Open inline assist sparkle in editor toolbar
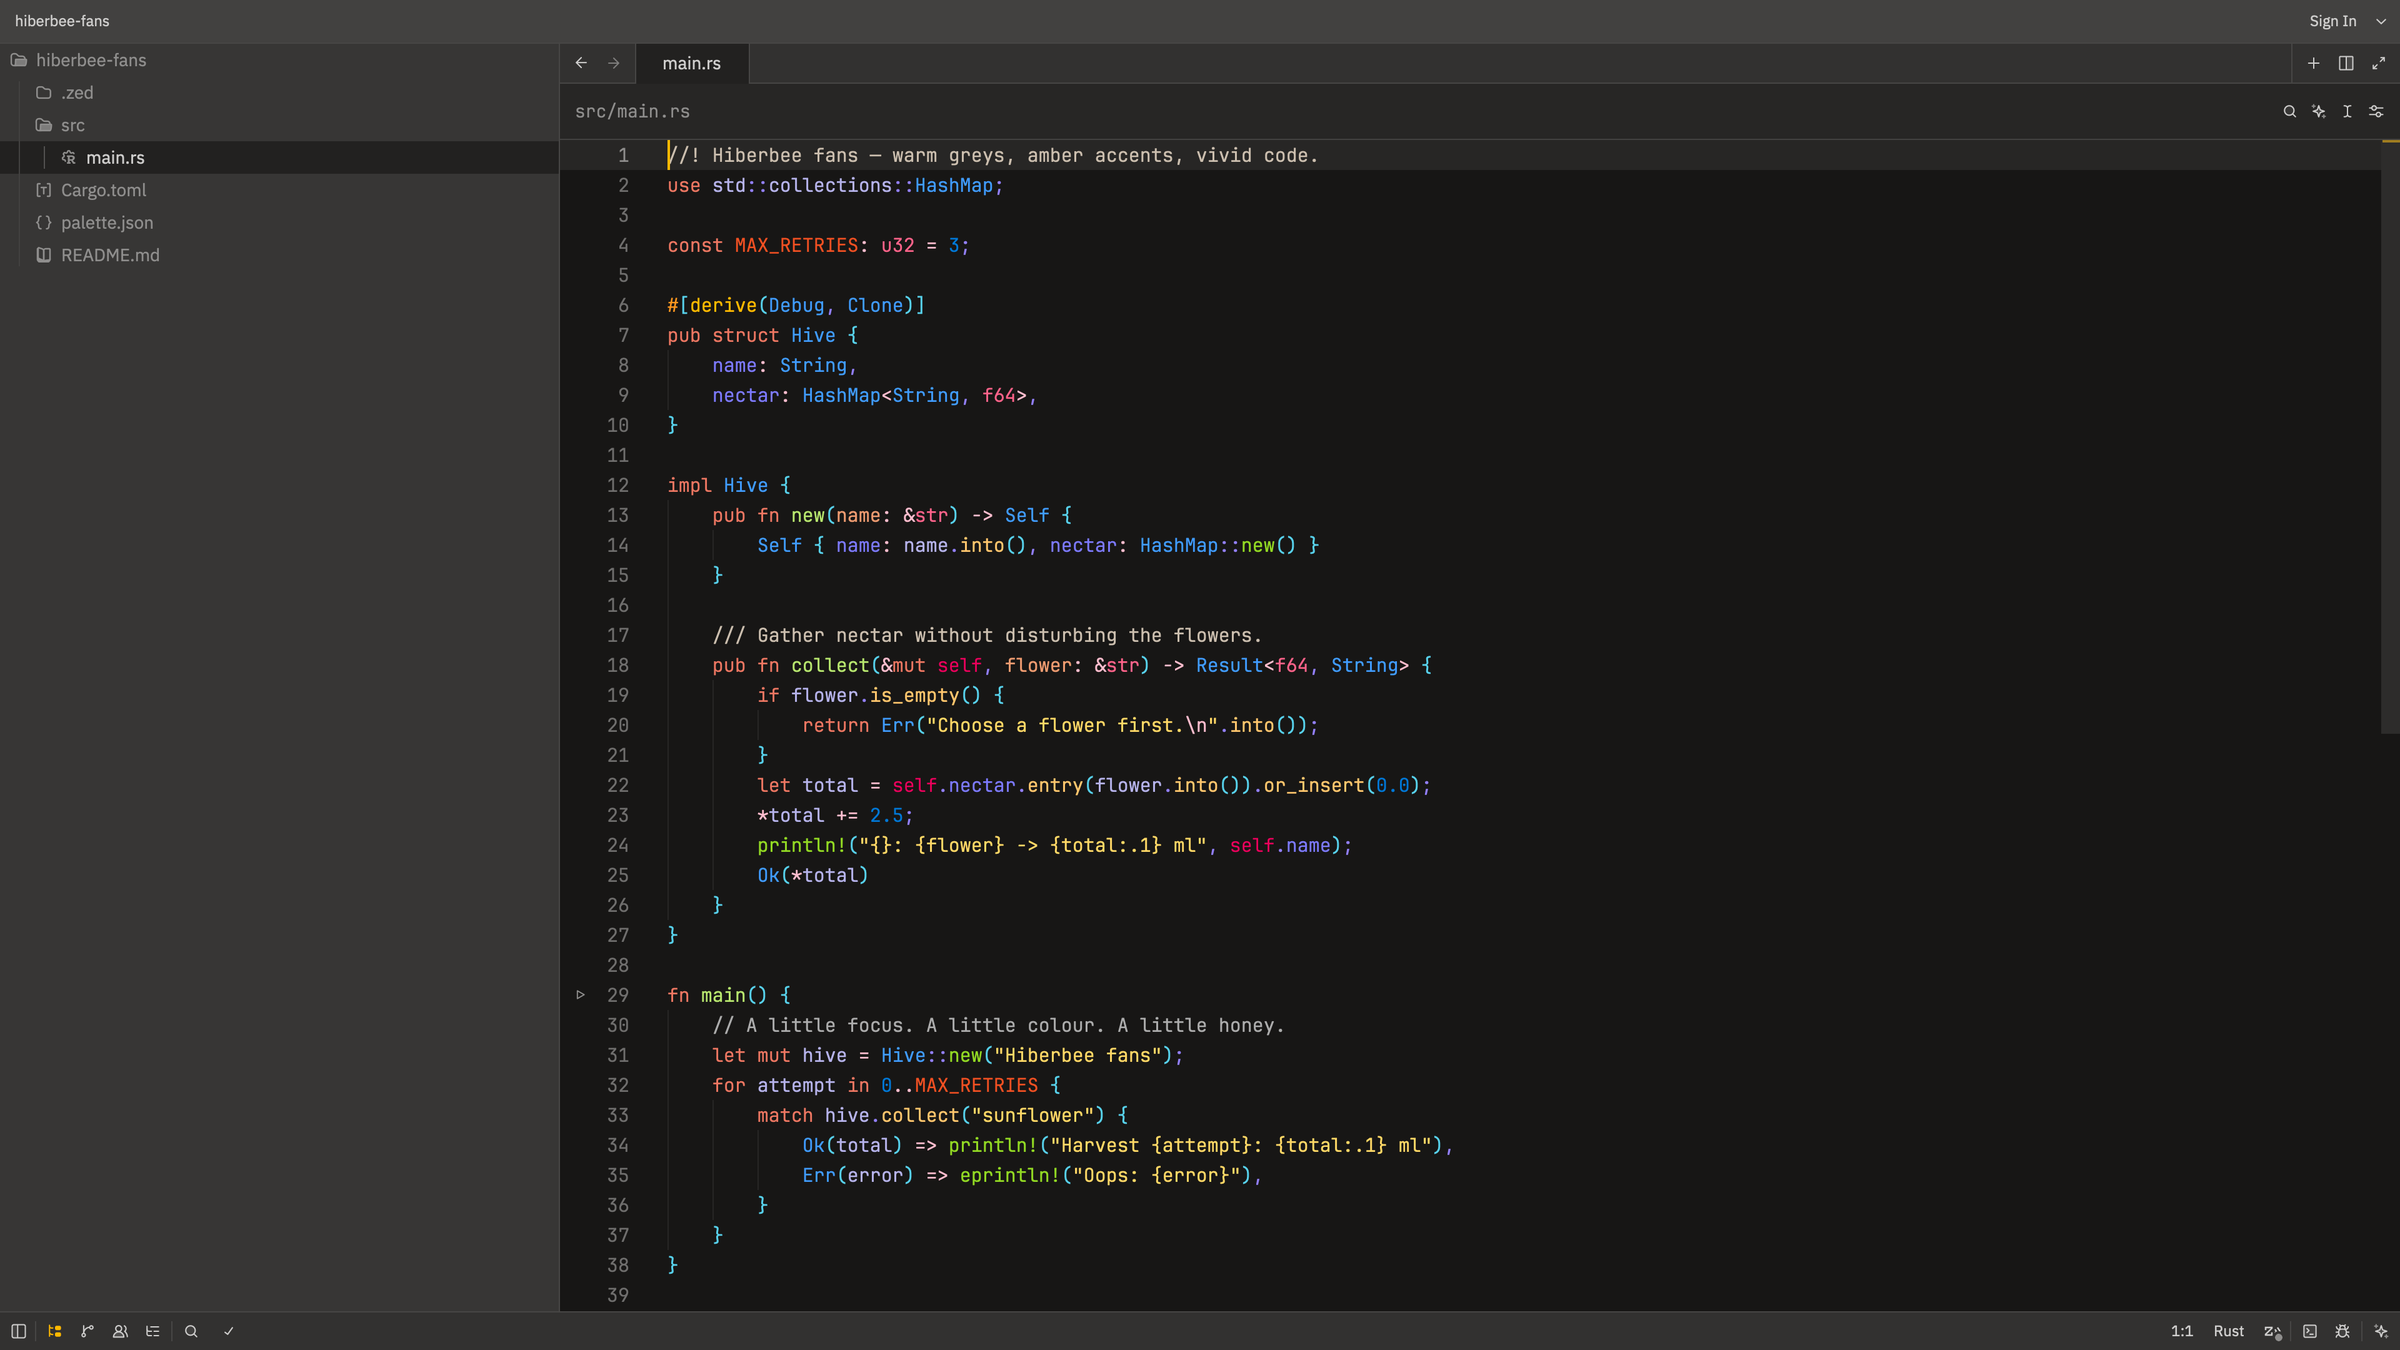The width and height of the screenshot is (2400, 1350). (2319, 111)
